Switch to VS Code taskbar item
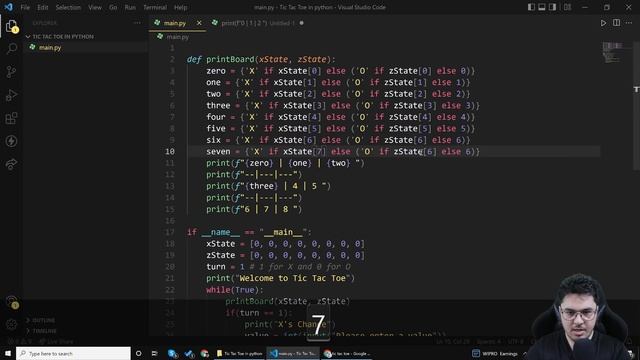The height and width of the screenshot is (360, 640). click(293, 353)
